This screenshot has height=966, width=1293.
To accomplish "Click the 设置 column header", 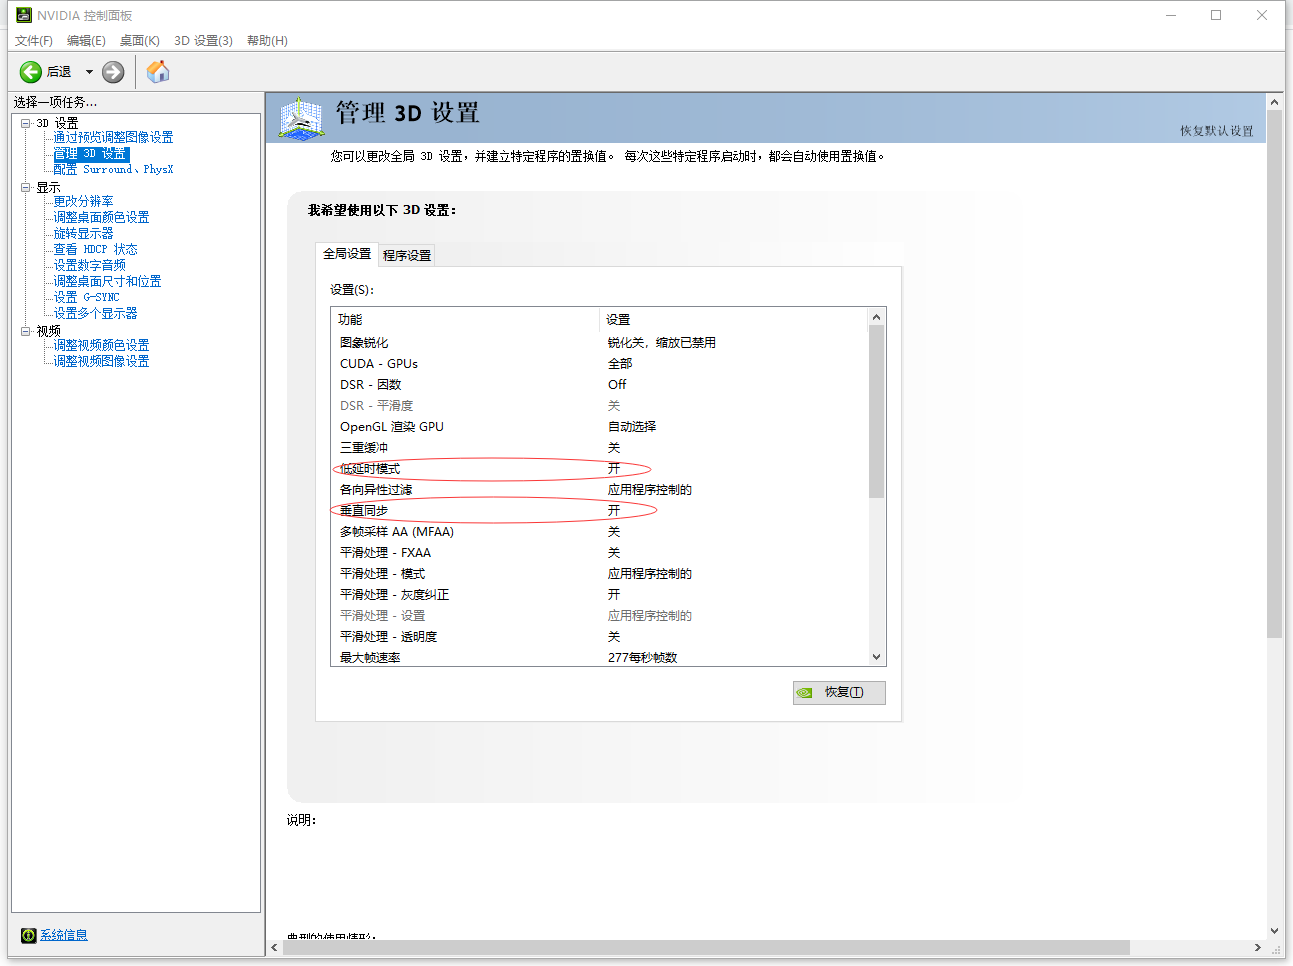I will [x=733, y=320].
